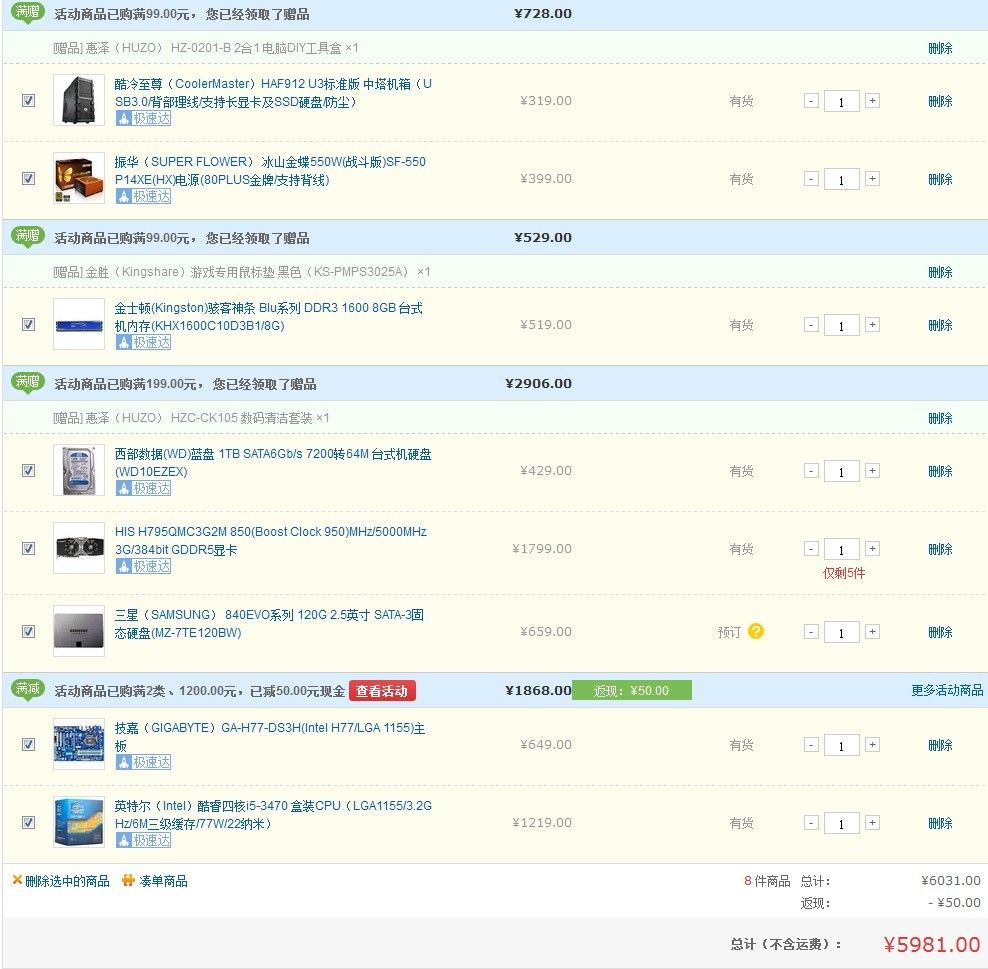Viewport: 988px width, 969px height.
Task: Click quantity field for CoolerMaster case
Action: [x=842, y=101]
